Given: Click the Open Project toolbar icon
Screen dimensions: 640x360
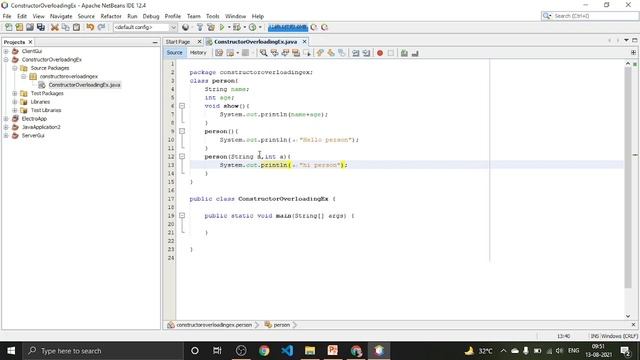Looking at the screenshot, I should pos(30,27).
